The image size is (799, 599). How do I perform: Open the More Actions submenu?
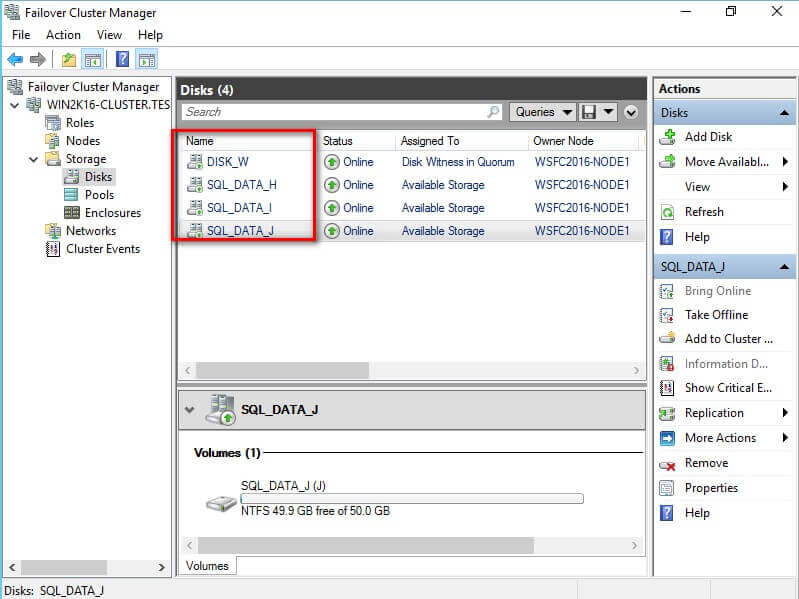(720, 438)
